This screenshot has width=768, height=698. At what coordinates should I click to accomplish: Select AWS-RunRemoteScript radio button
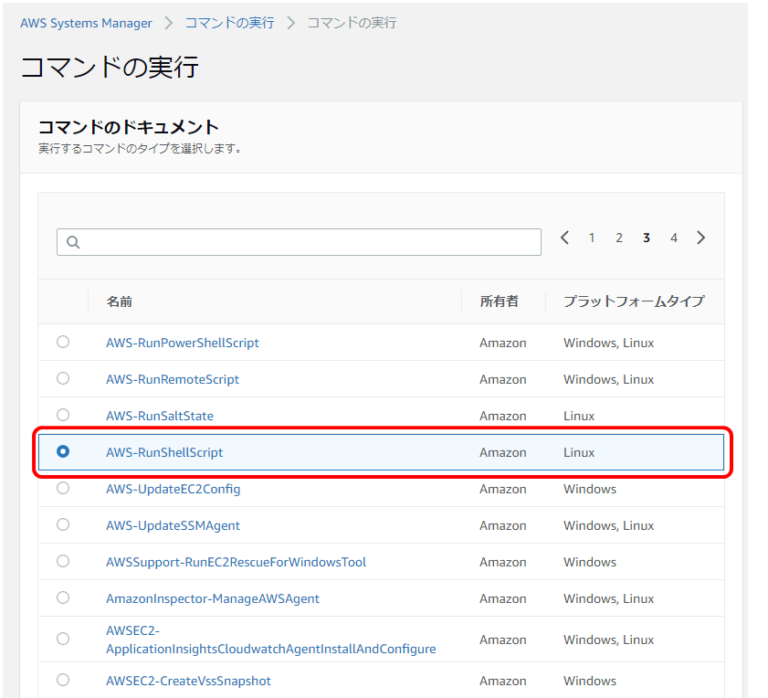point(63,379)
